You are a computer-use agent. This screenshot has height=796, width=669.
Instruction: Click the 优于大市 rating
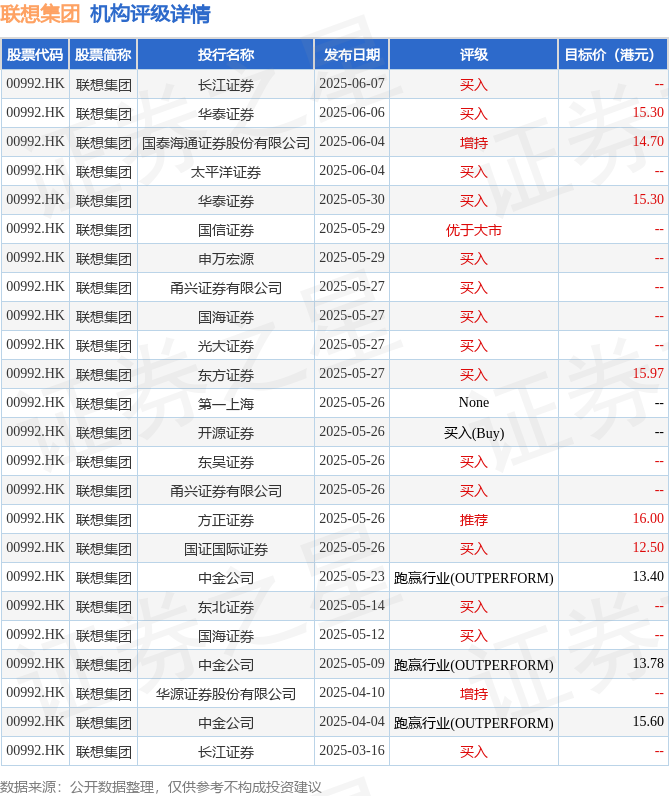click(x=474, y=229)
